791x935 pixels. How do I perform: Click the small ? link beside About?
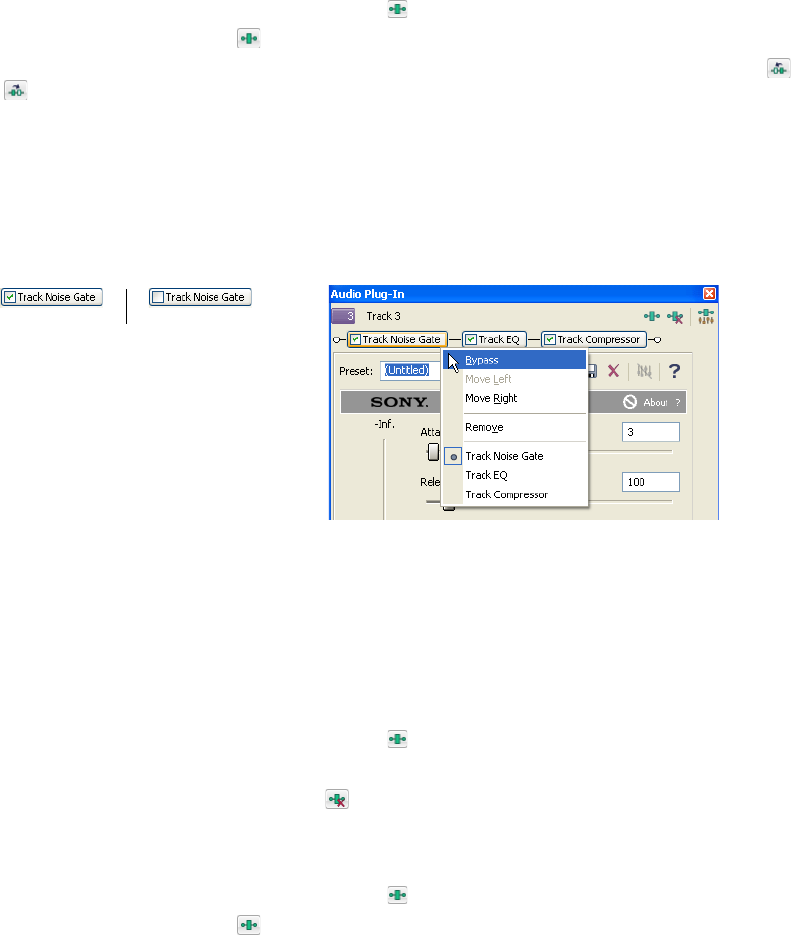coord(678,403)
